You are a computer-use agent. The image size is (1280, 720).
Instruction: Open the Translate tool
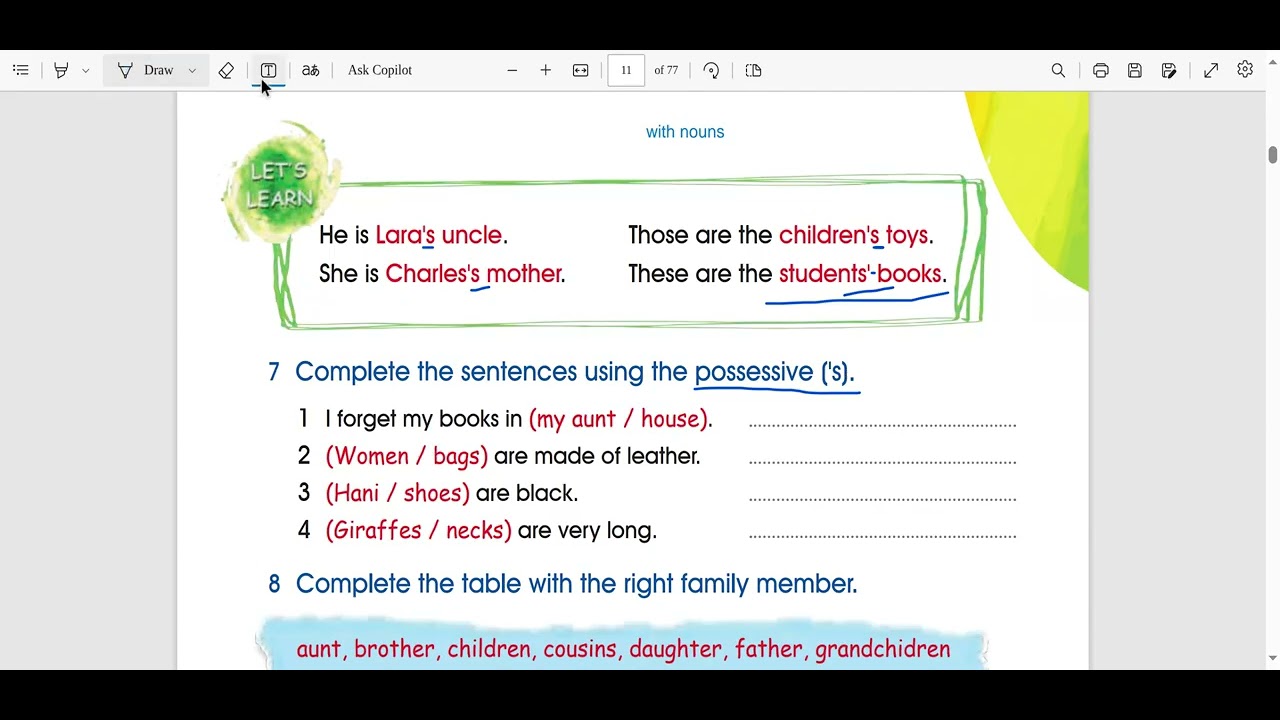click(x=311, y=70)
